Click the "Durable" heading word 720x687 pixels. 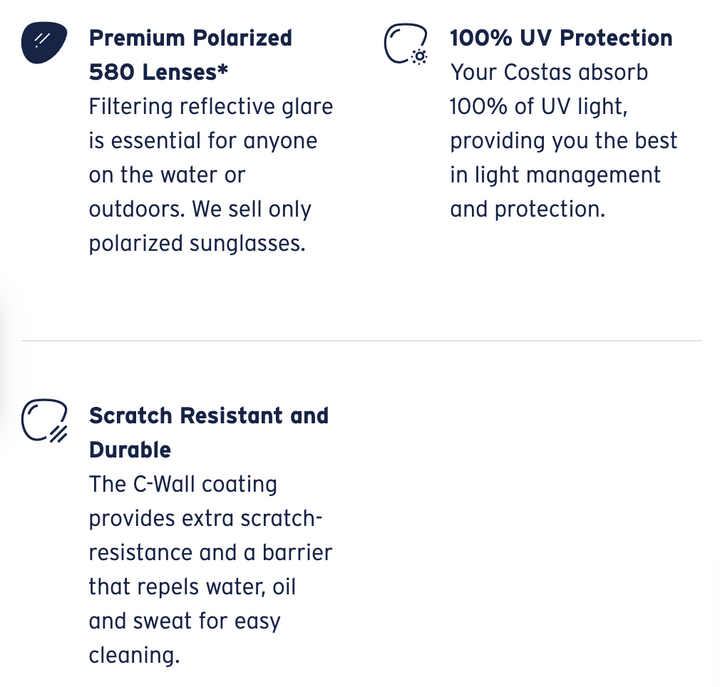click(130, 449)
